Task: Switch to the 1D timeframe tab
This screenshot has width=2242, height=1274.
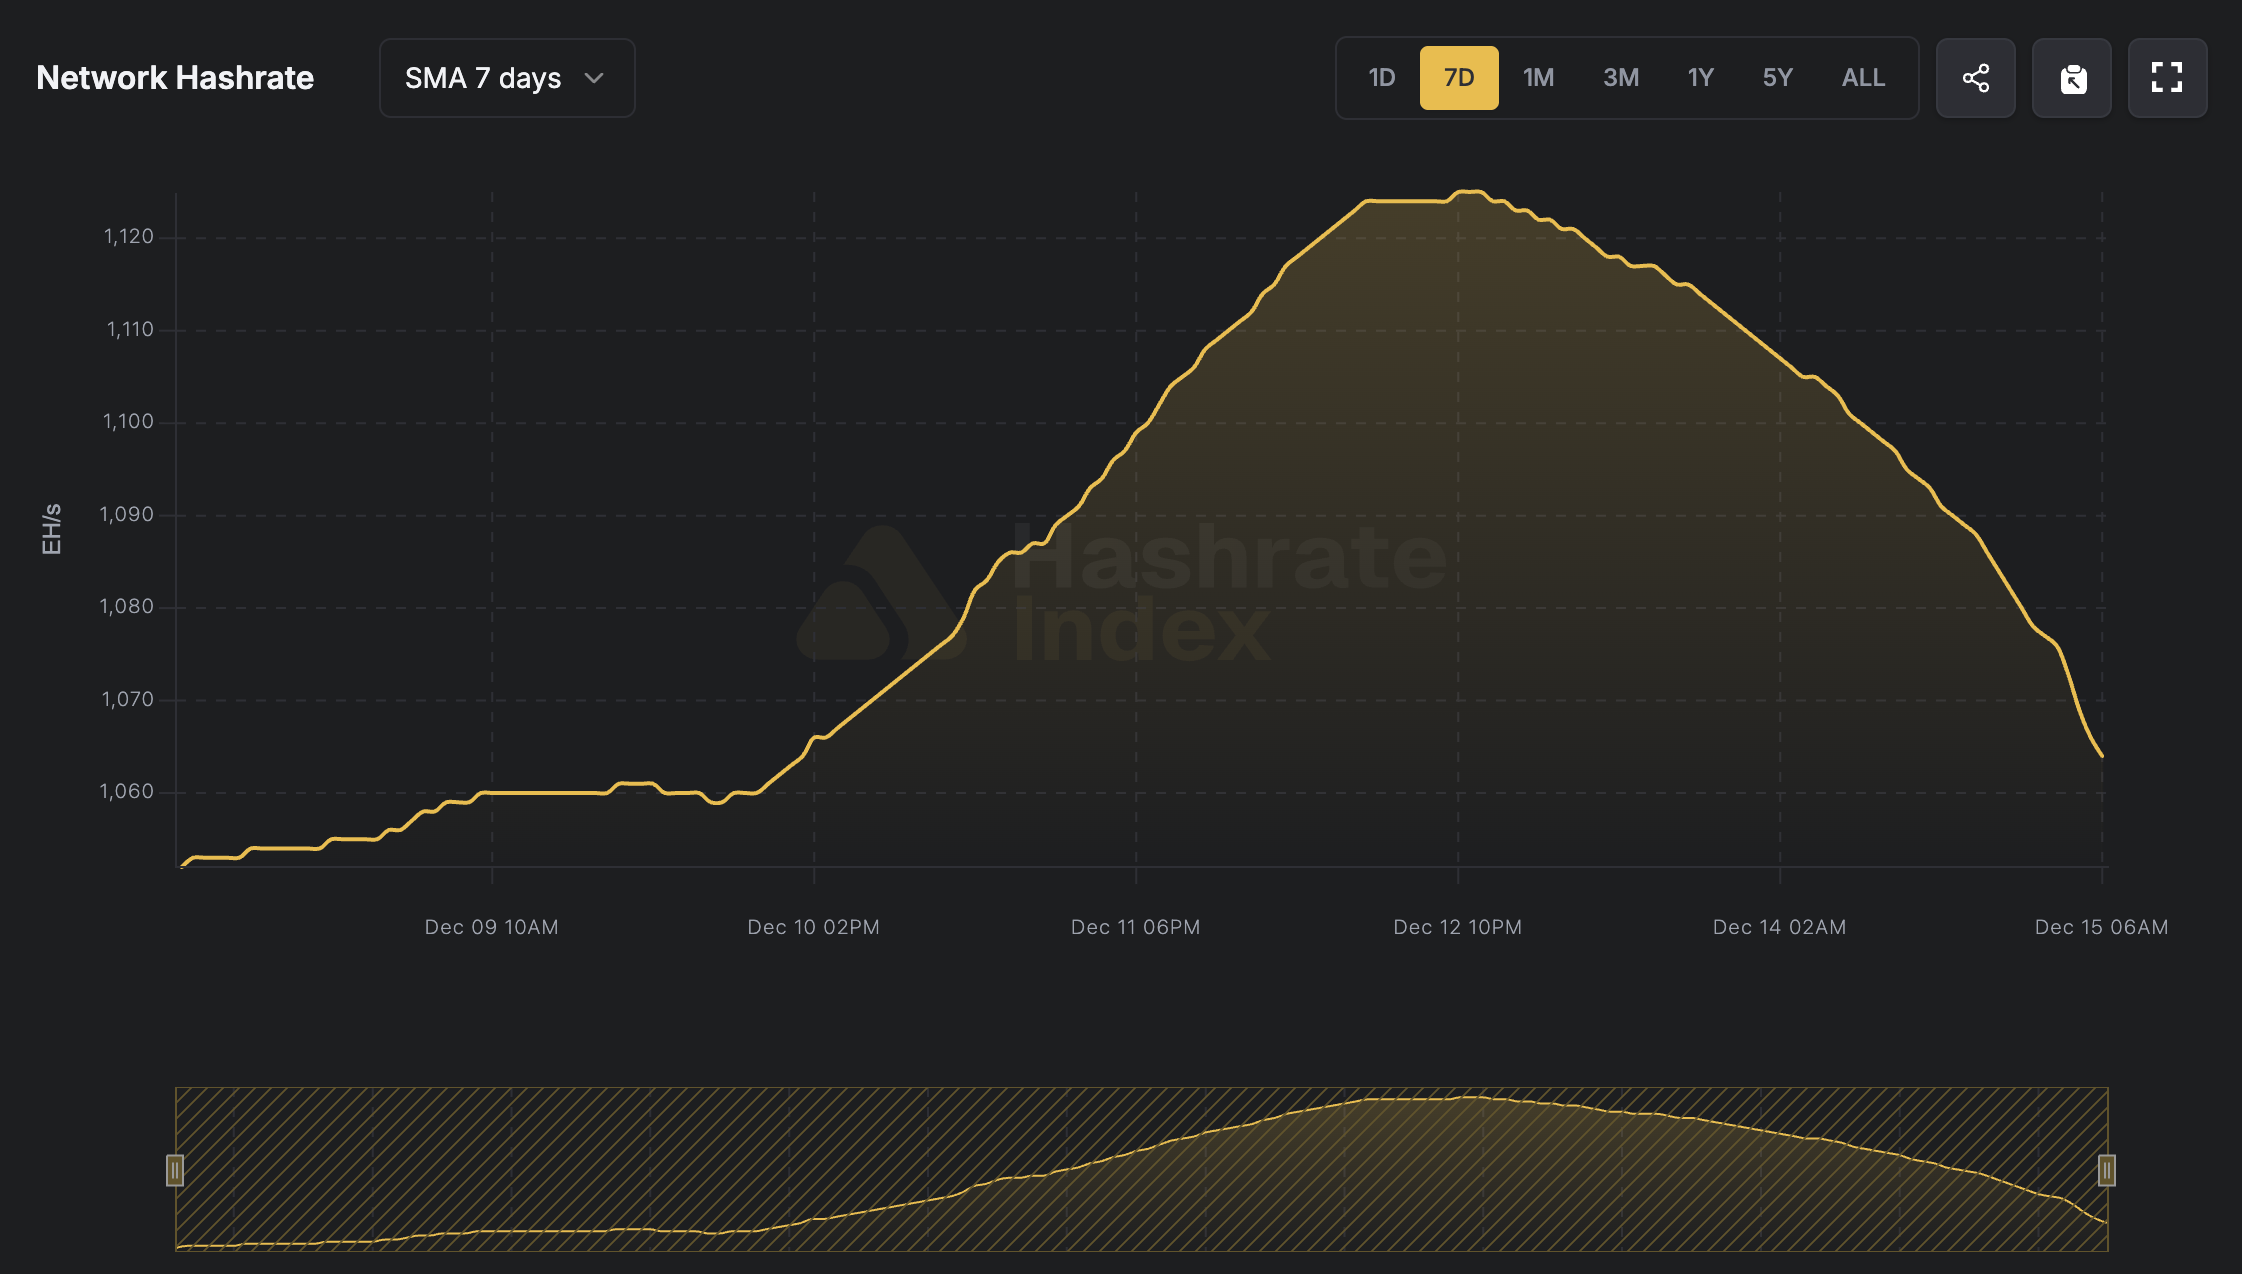Action: [1380, 77]
